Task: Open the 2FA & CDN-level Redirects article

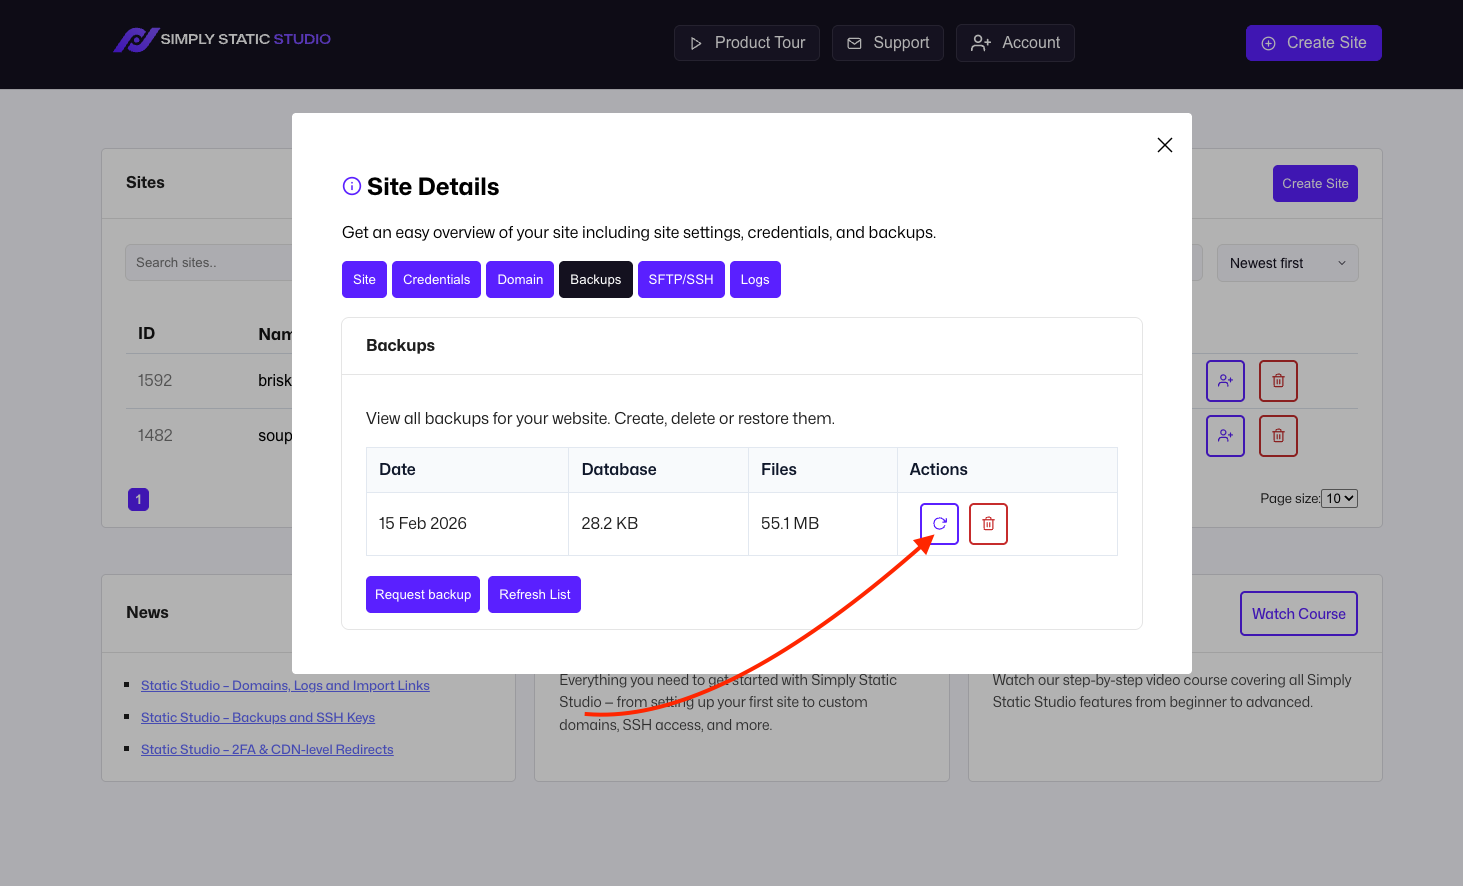Action: coord(267,750)
